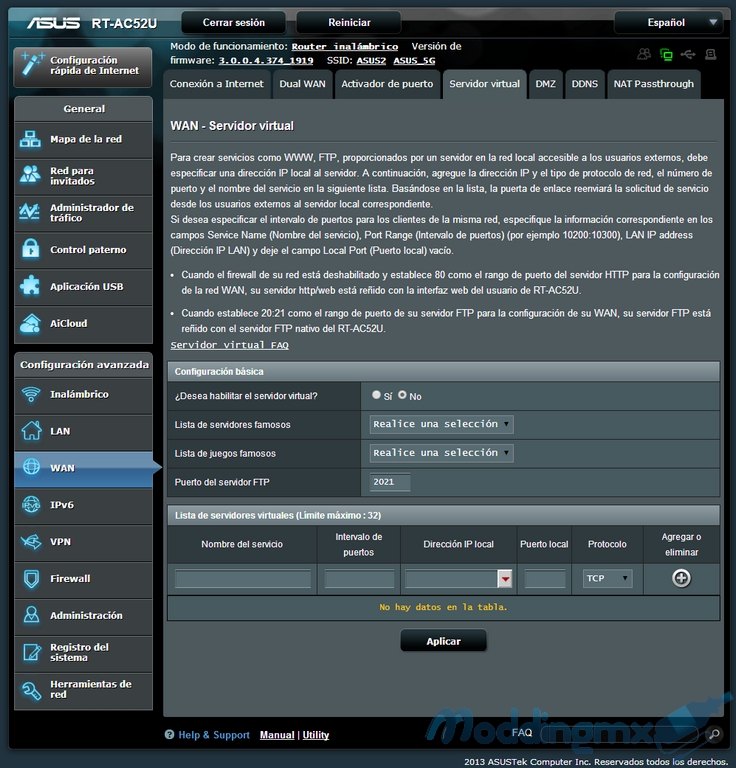Click Herramientas de red wrench icon
The height and width of the screenshot is (768, 736).
(31, 689)
